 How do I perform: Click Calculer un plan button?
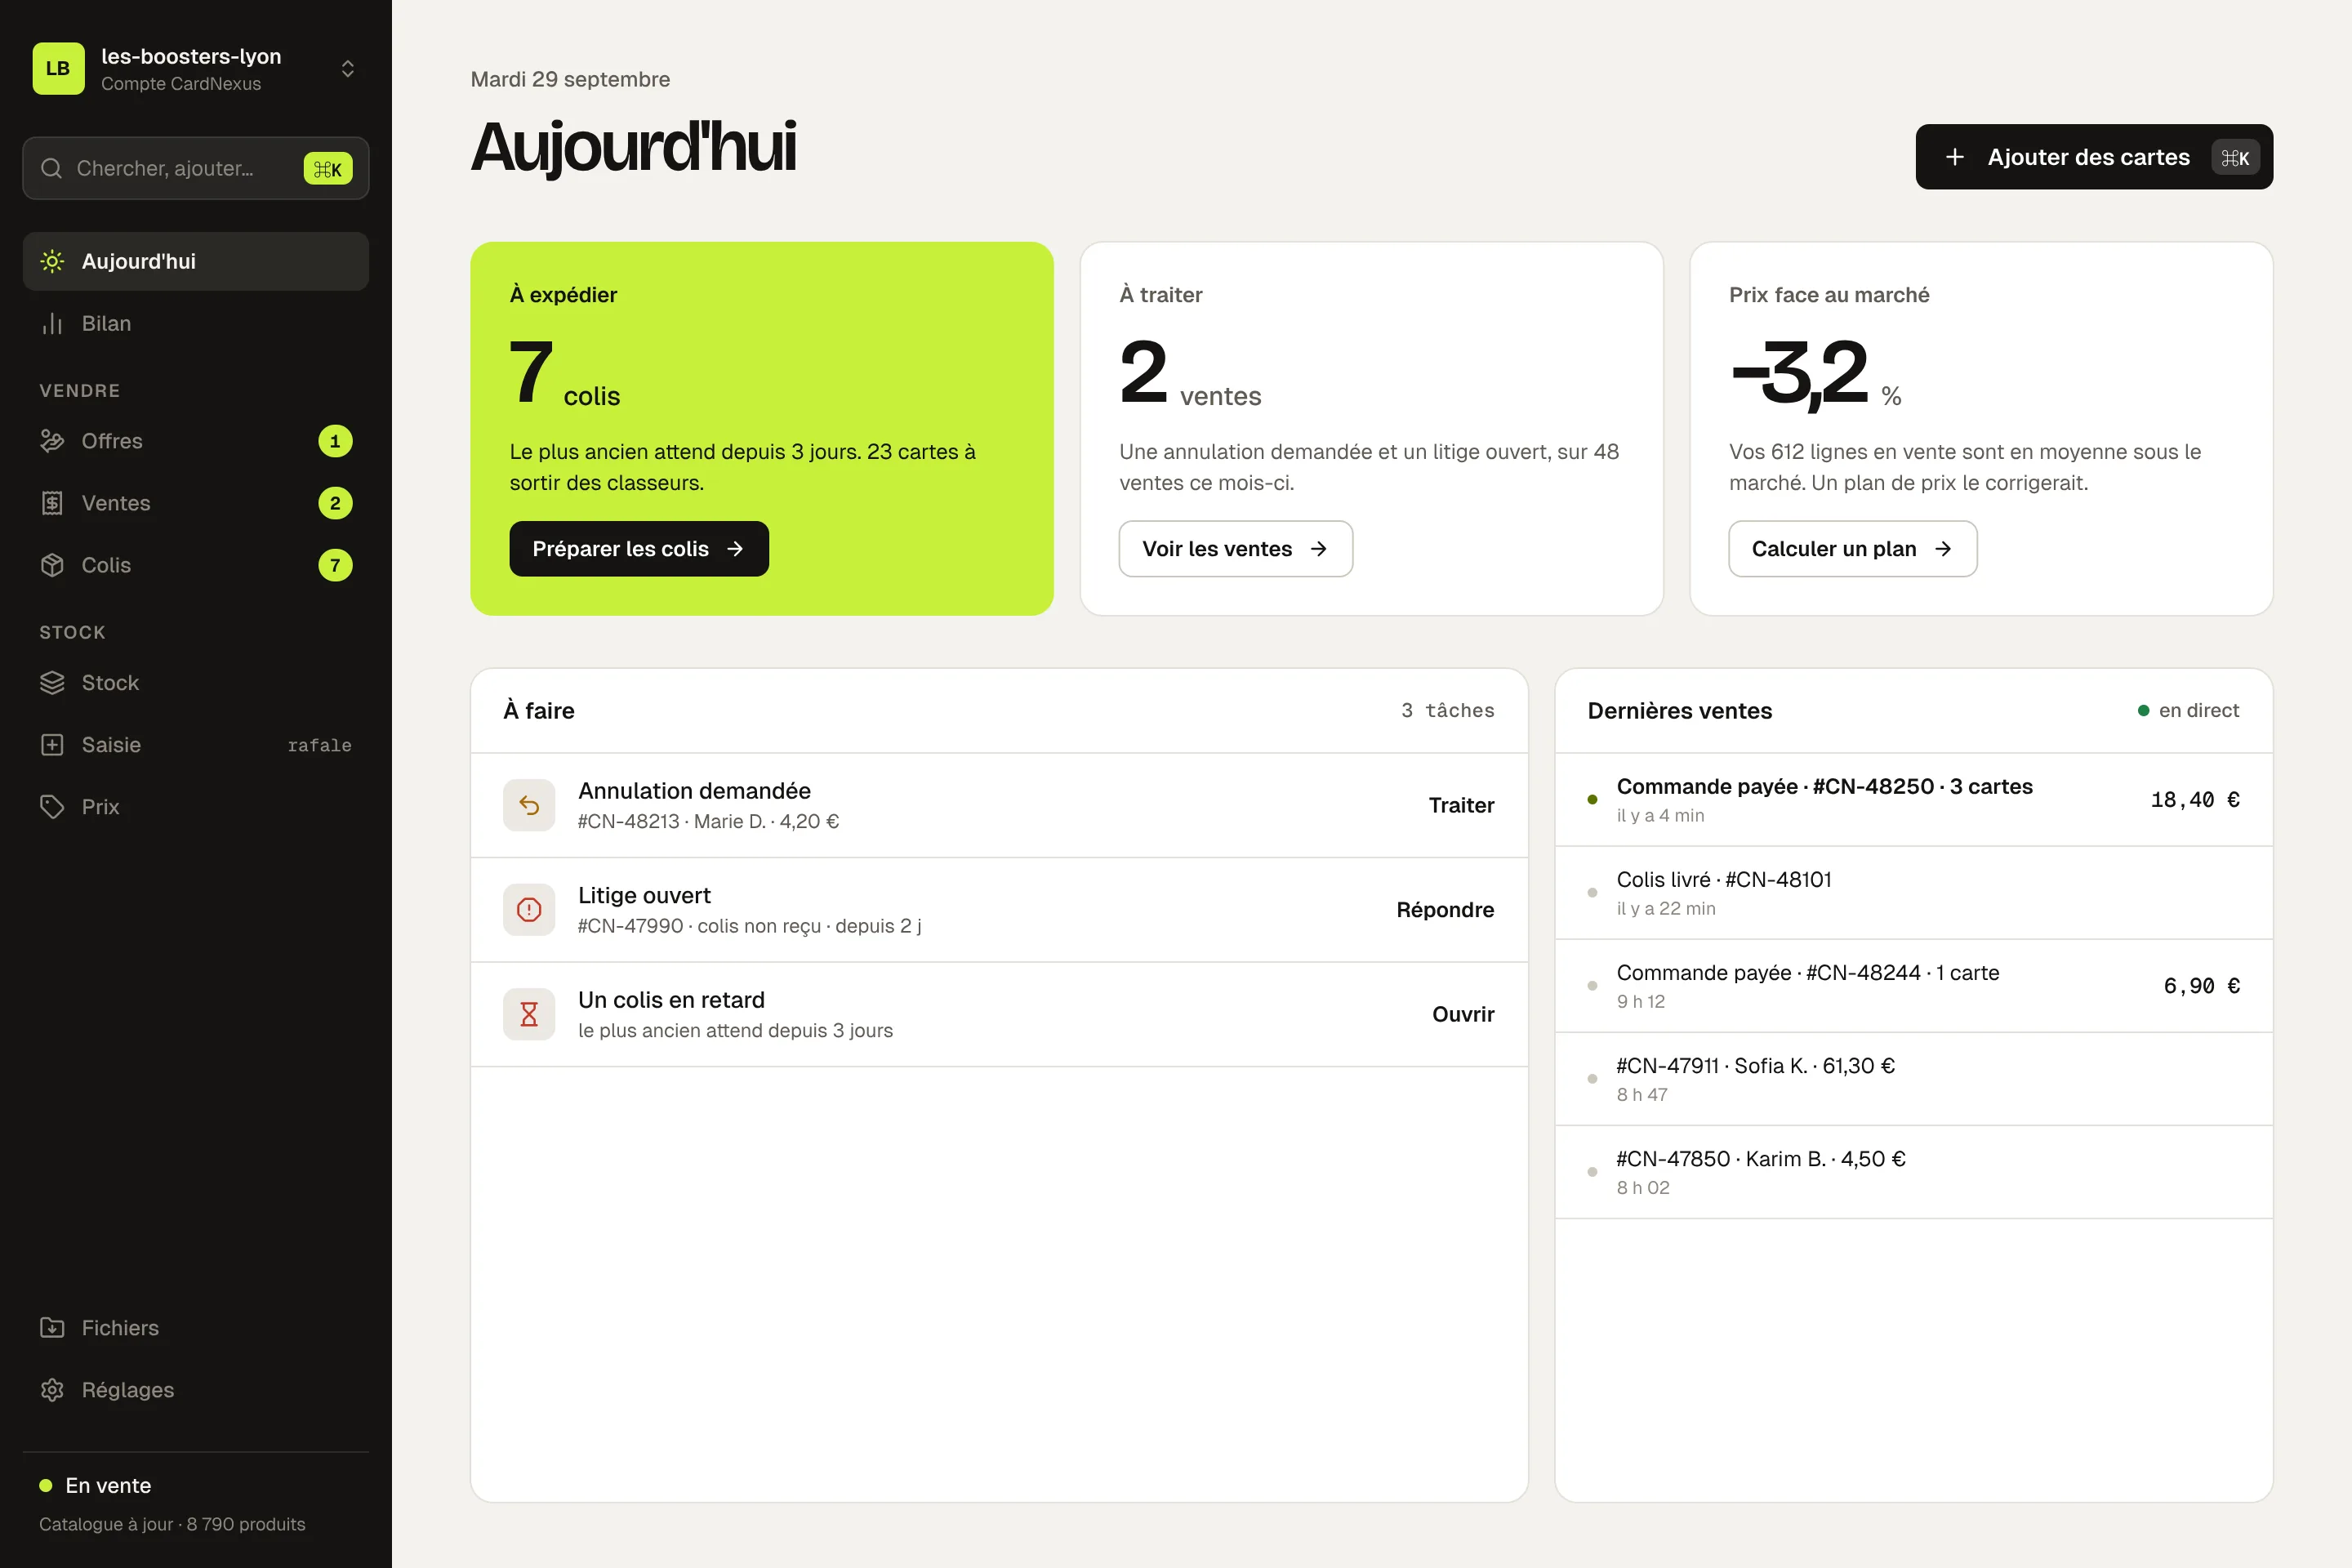click(1853, 549)
